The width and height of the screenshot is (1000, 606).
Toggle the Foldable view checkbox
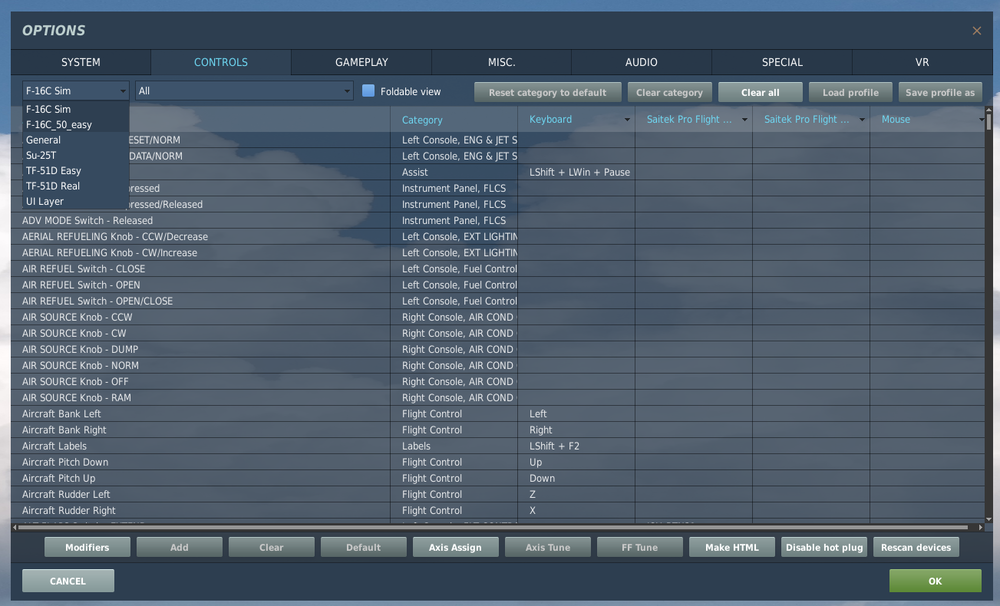click(368, 91)
